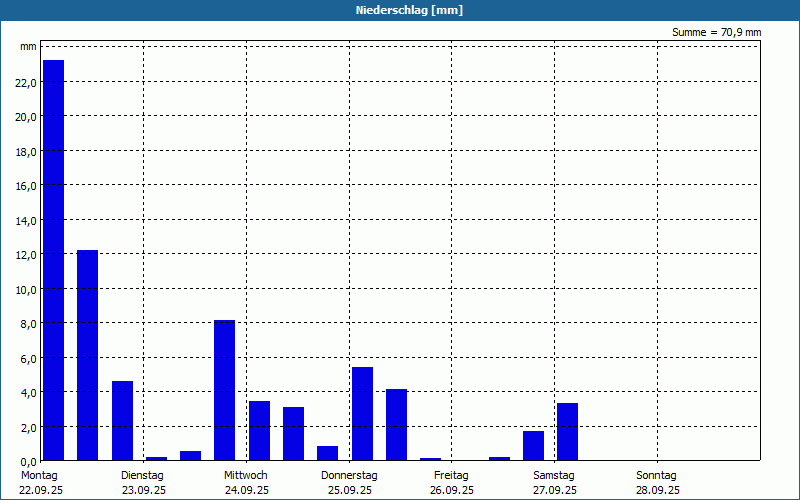Click the date 27.09.25

555,490
